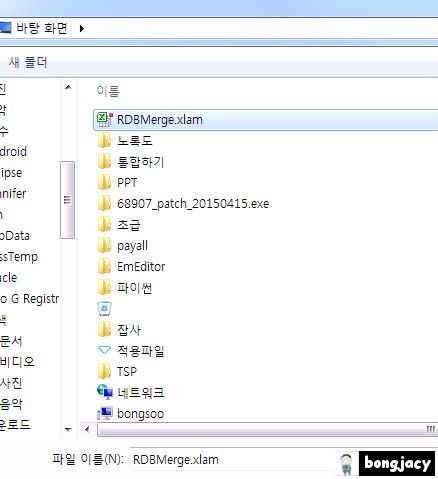Select the bongsoo item name
Screen dimensions: 438x479
140,414
